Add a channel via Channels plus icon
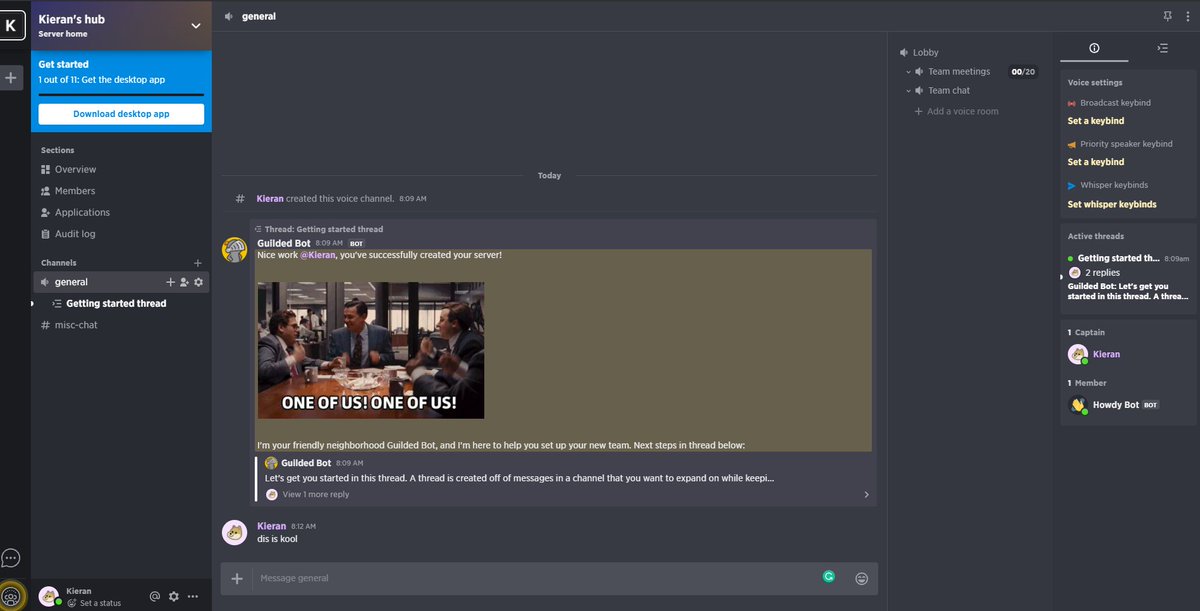The height and width of the screenshot is (611, 1200). (x=197, y=263)
